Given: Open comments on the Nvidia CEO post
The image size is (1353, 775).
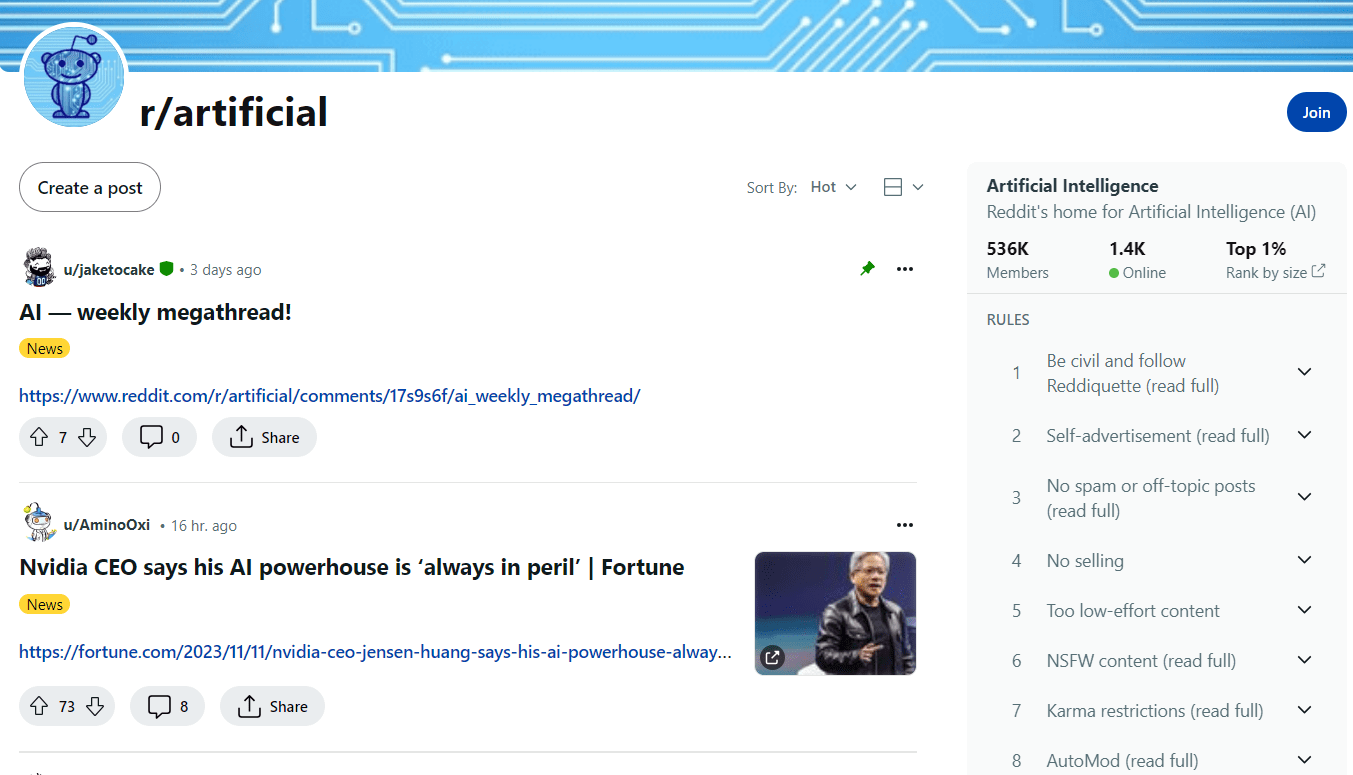Looking at the screenshot, I should [x=167, y=706].
